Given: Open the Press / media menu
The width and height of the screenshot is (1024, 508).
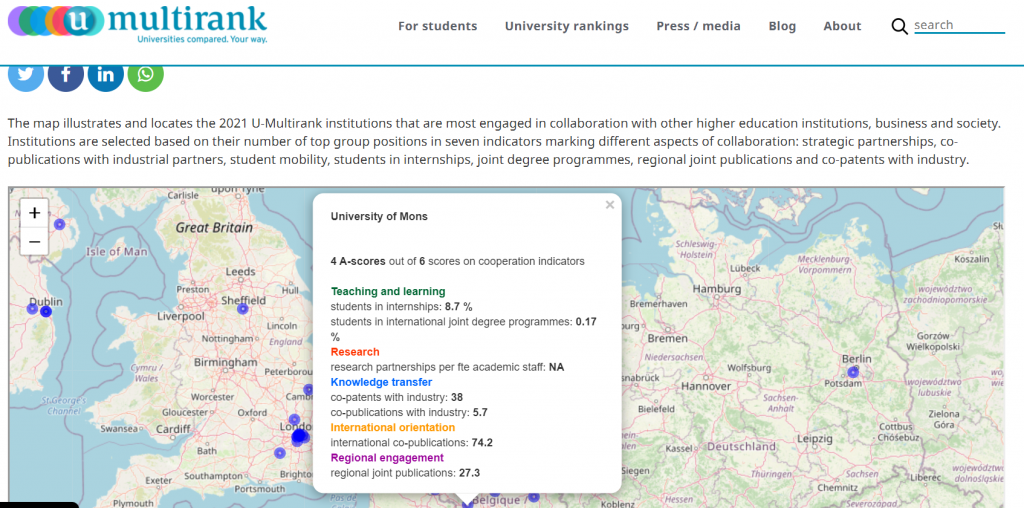Looking at the screenshot, I should pos(698,26).
